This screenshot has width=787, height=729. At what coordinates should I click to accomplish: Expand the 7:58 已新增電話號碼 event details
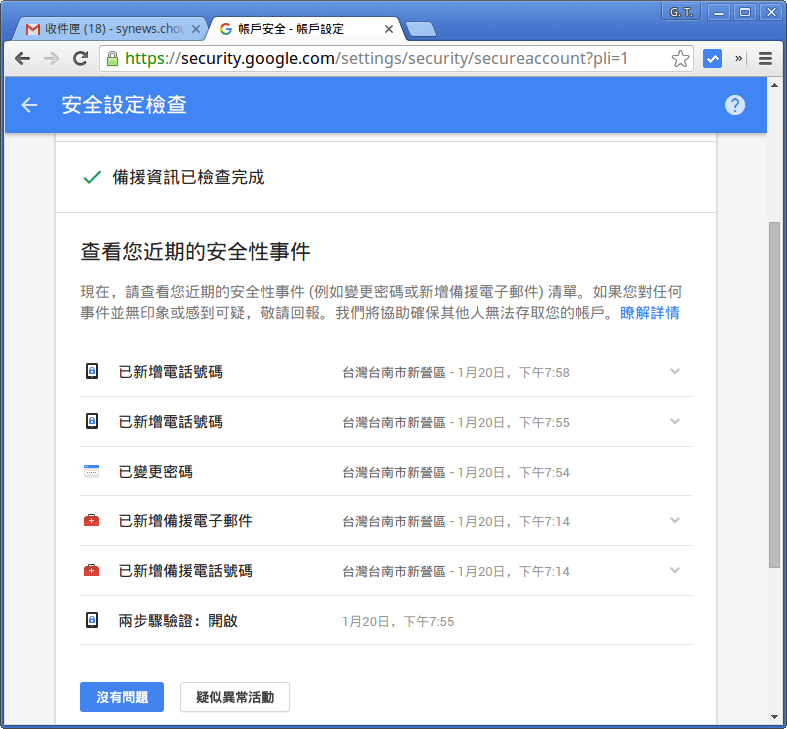tap(675, 372)
